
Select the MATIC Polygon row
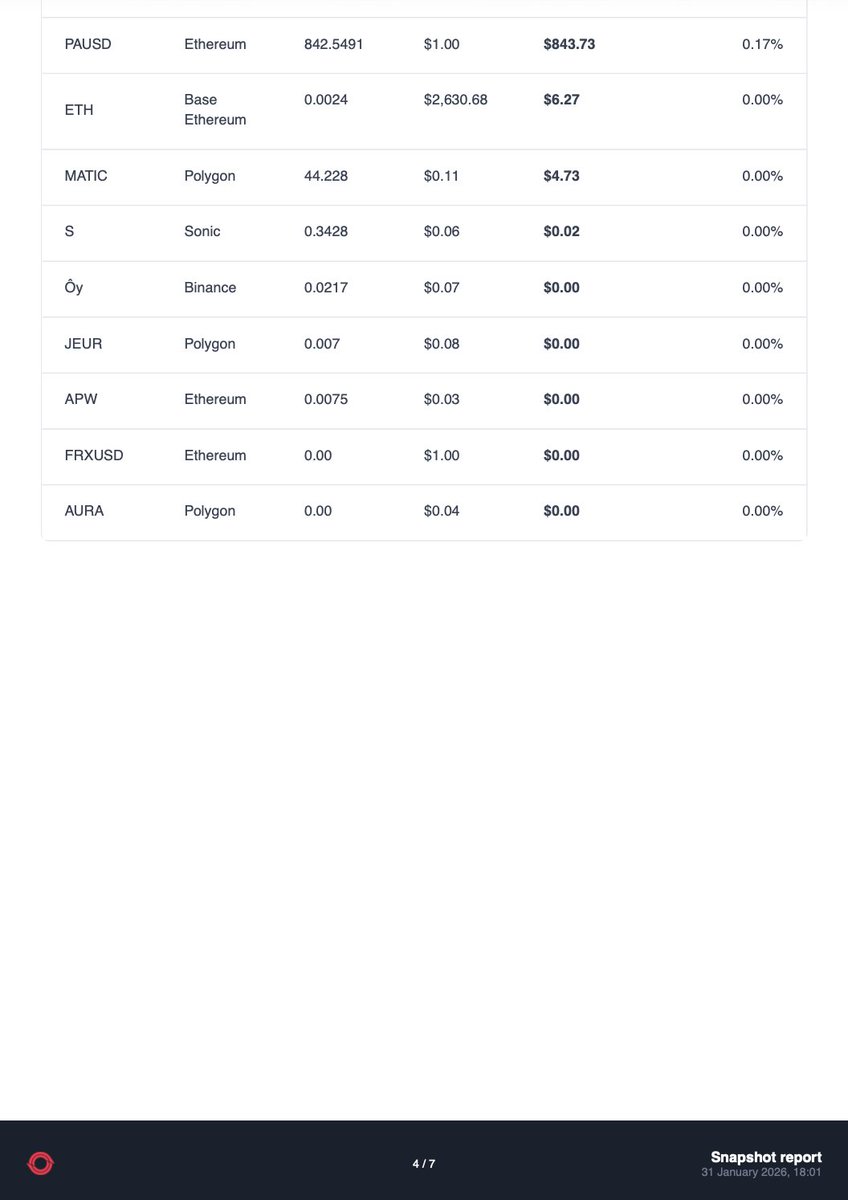point(424,176)
